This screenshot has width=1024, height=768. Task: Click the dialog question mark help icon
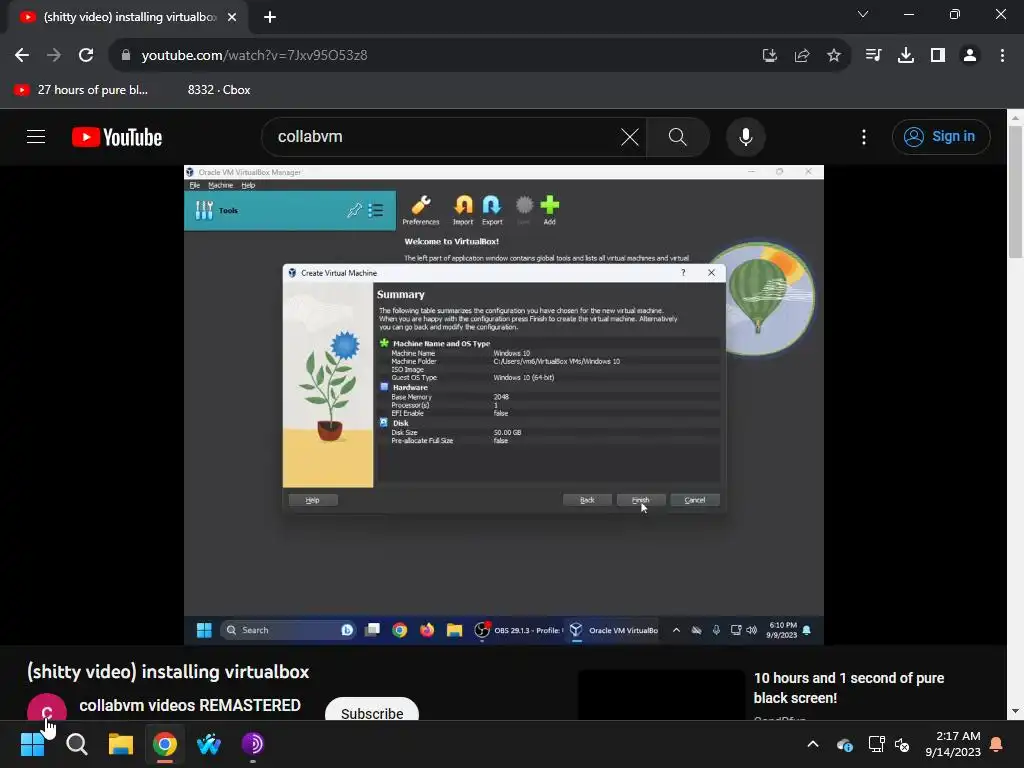[683, 273]
